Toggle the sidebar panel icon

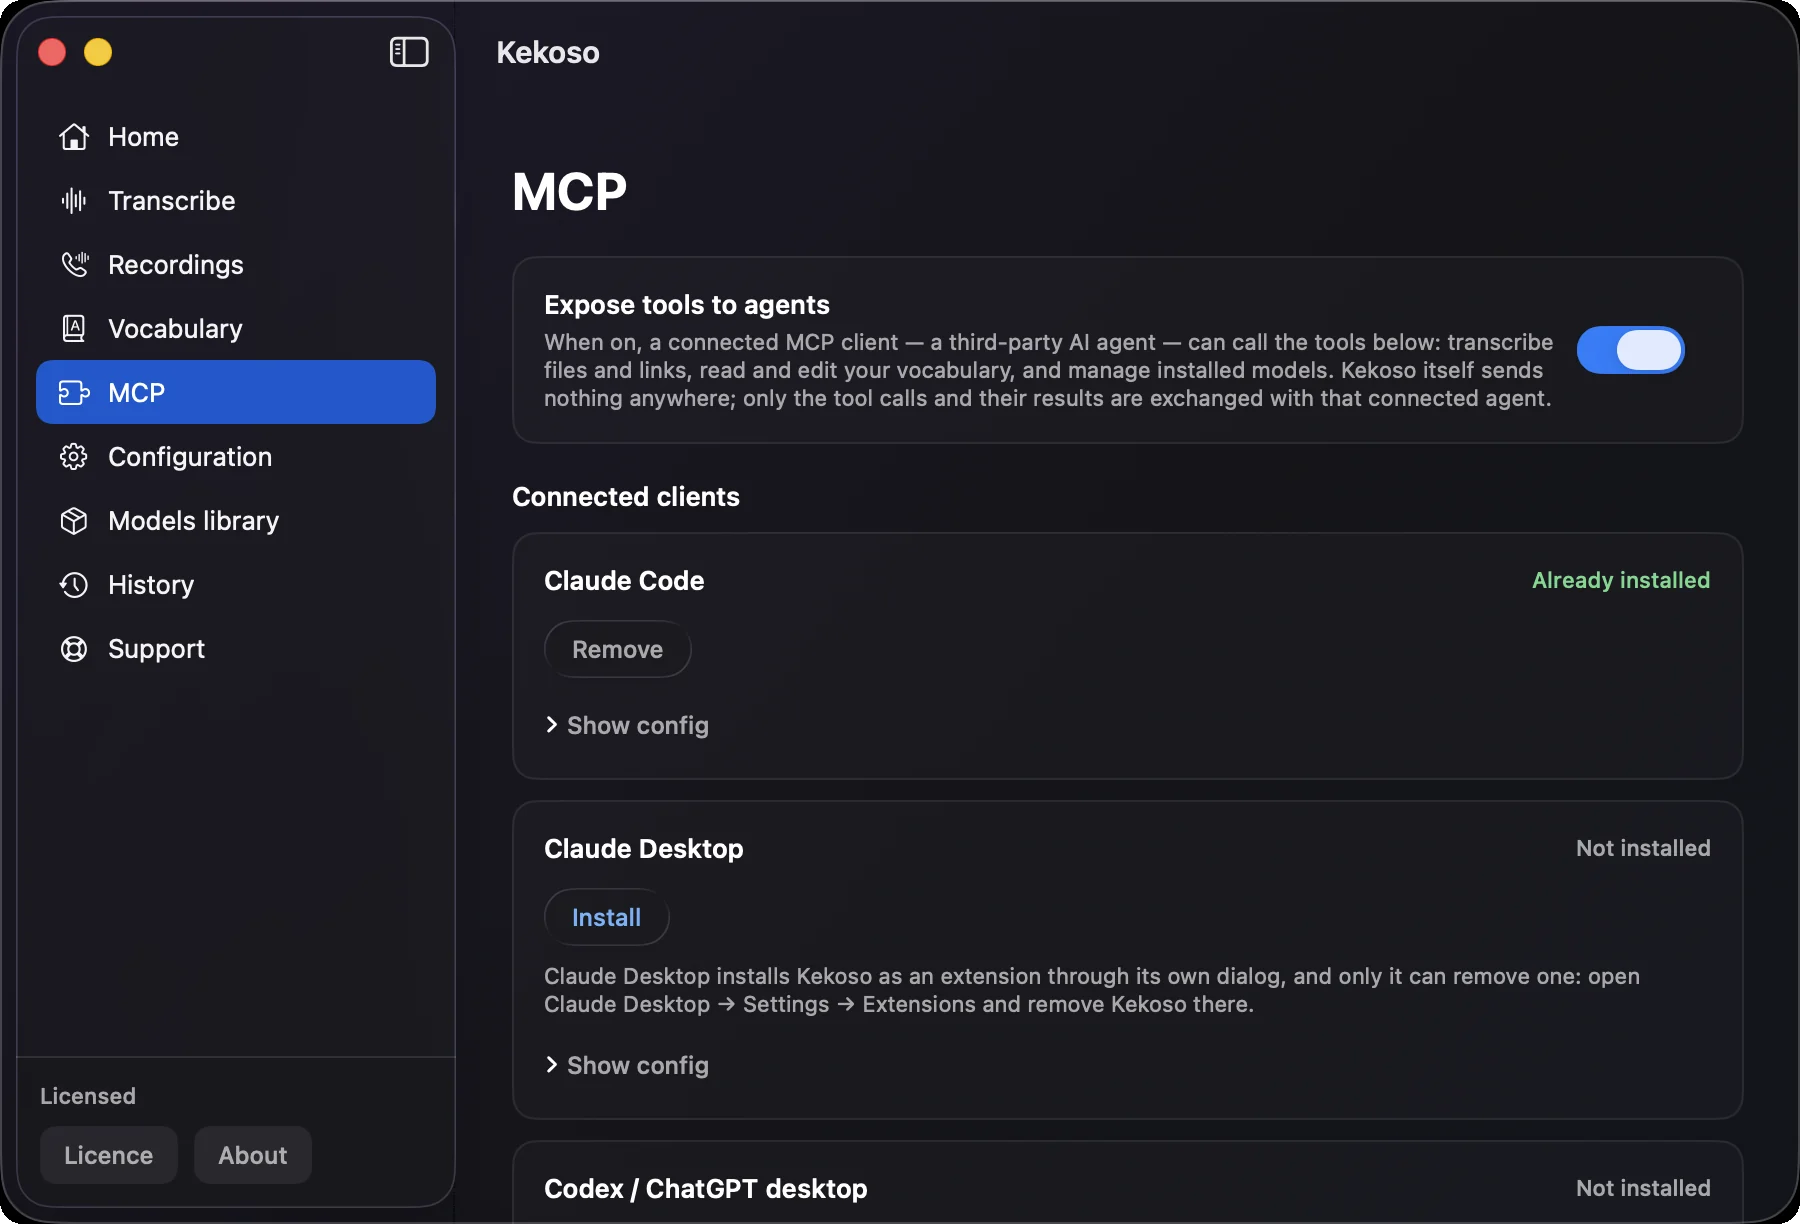(409, 52)
